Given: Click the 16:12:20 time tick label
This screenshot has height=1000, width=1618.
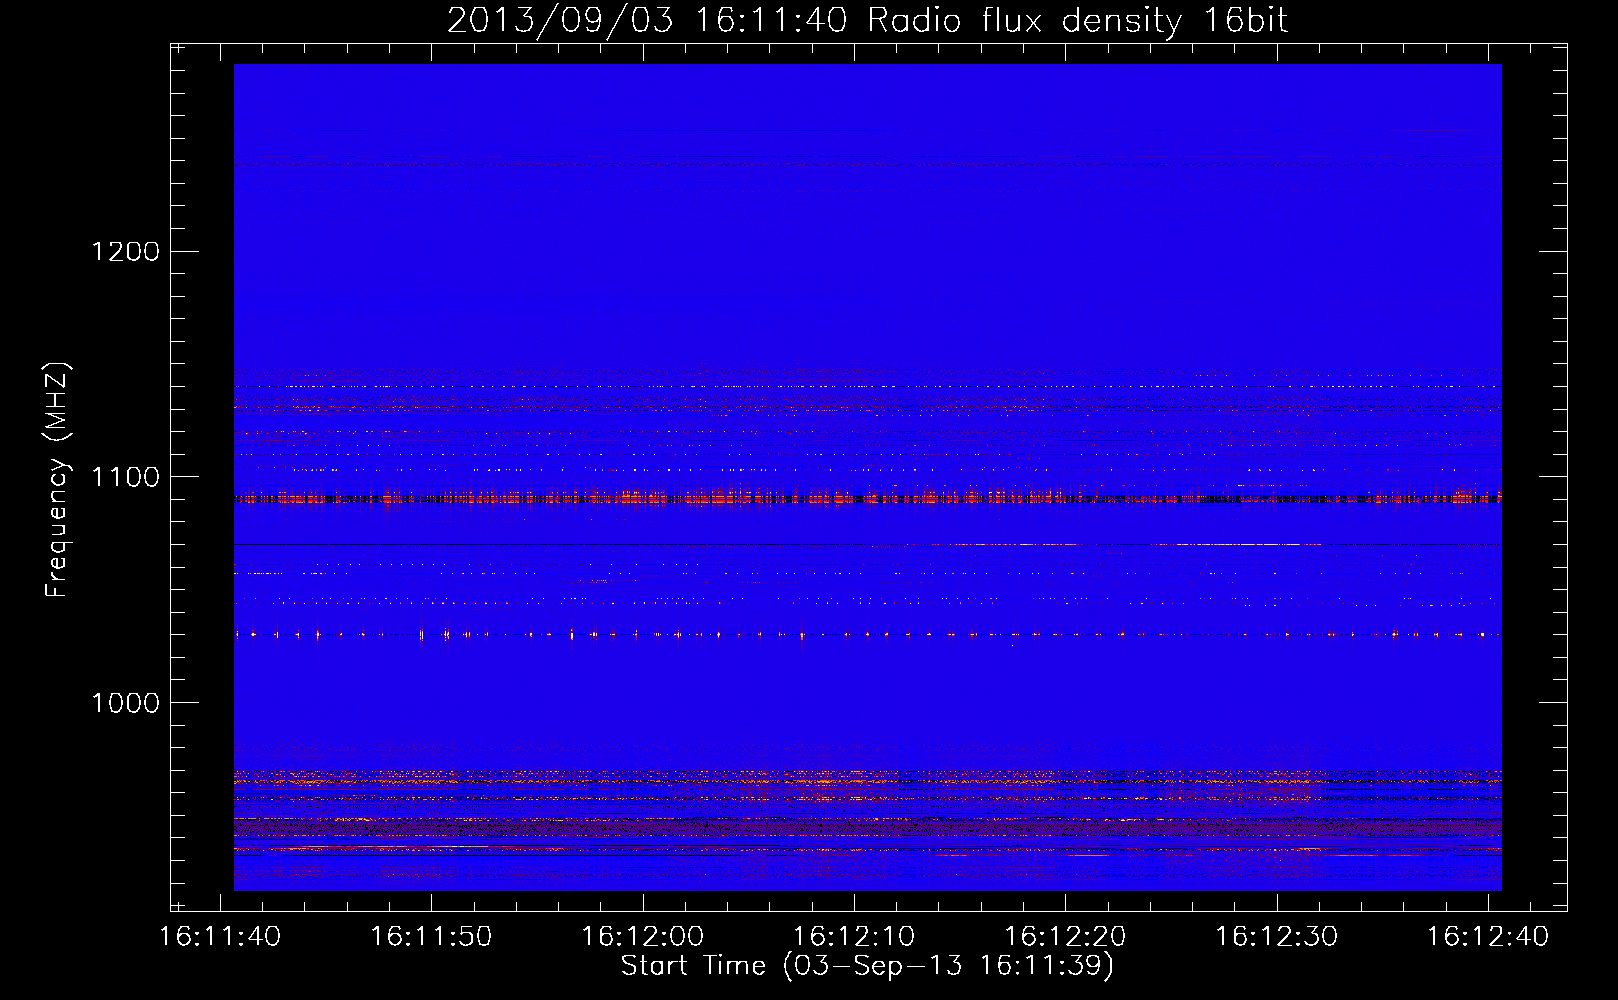Looking at the screenshot, I should (x=1065, y=937).
